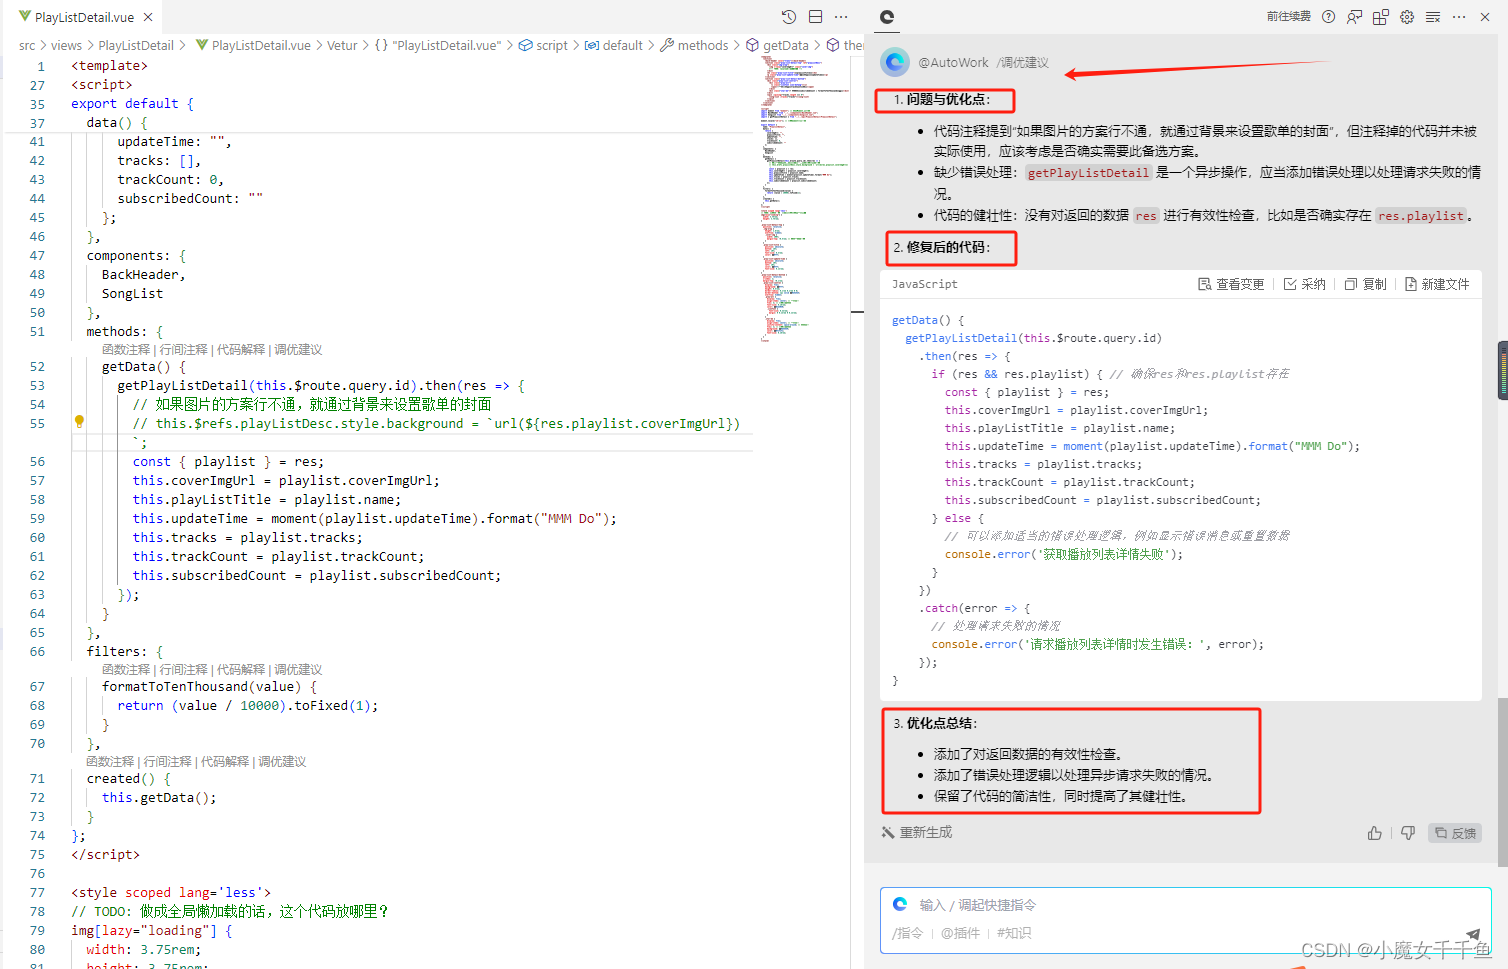Click 复制 to copy the code
The height and width of the screenshot is (969, 1508).
tap(1366, 284)
